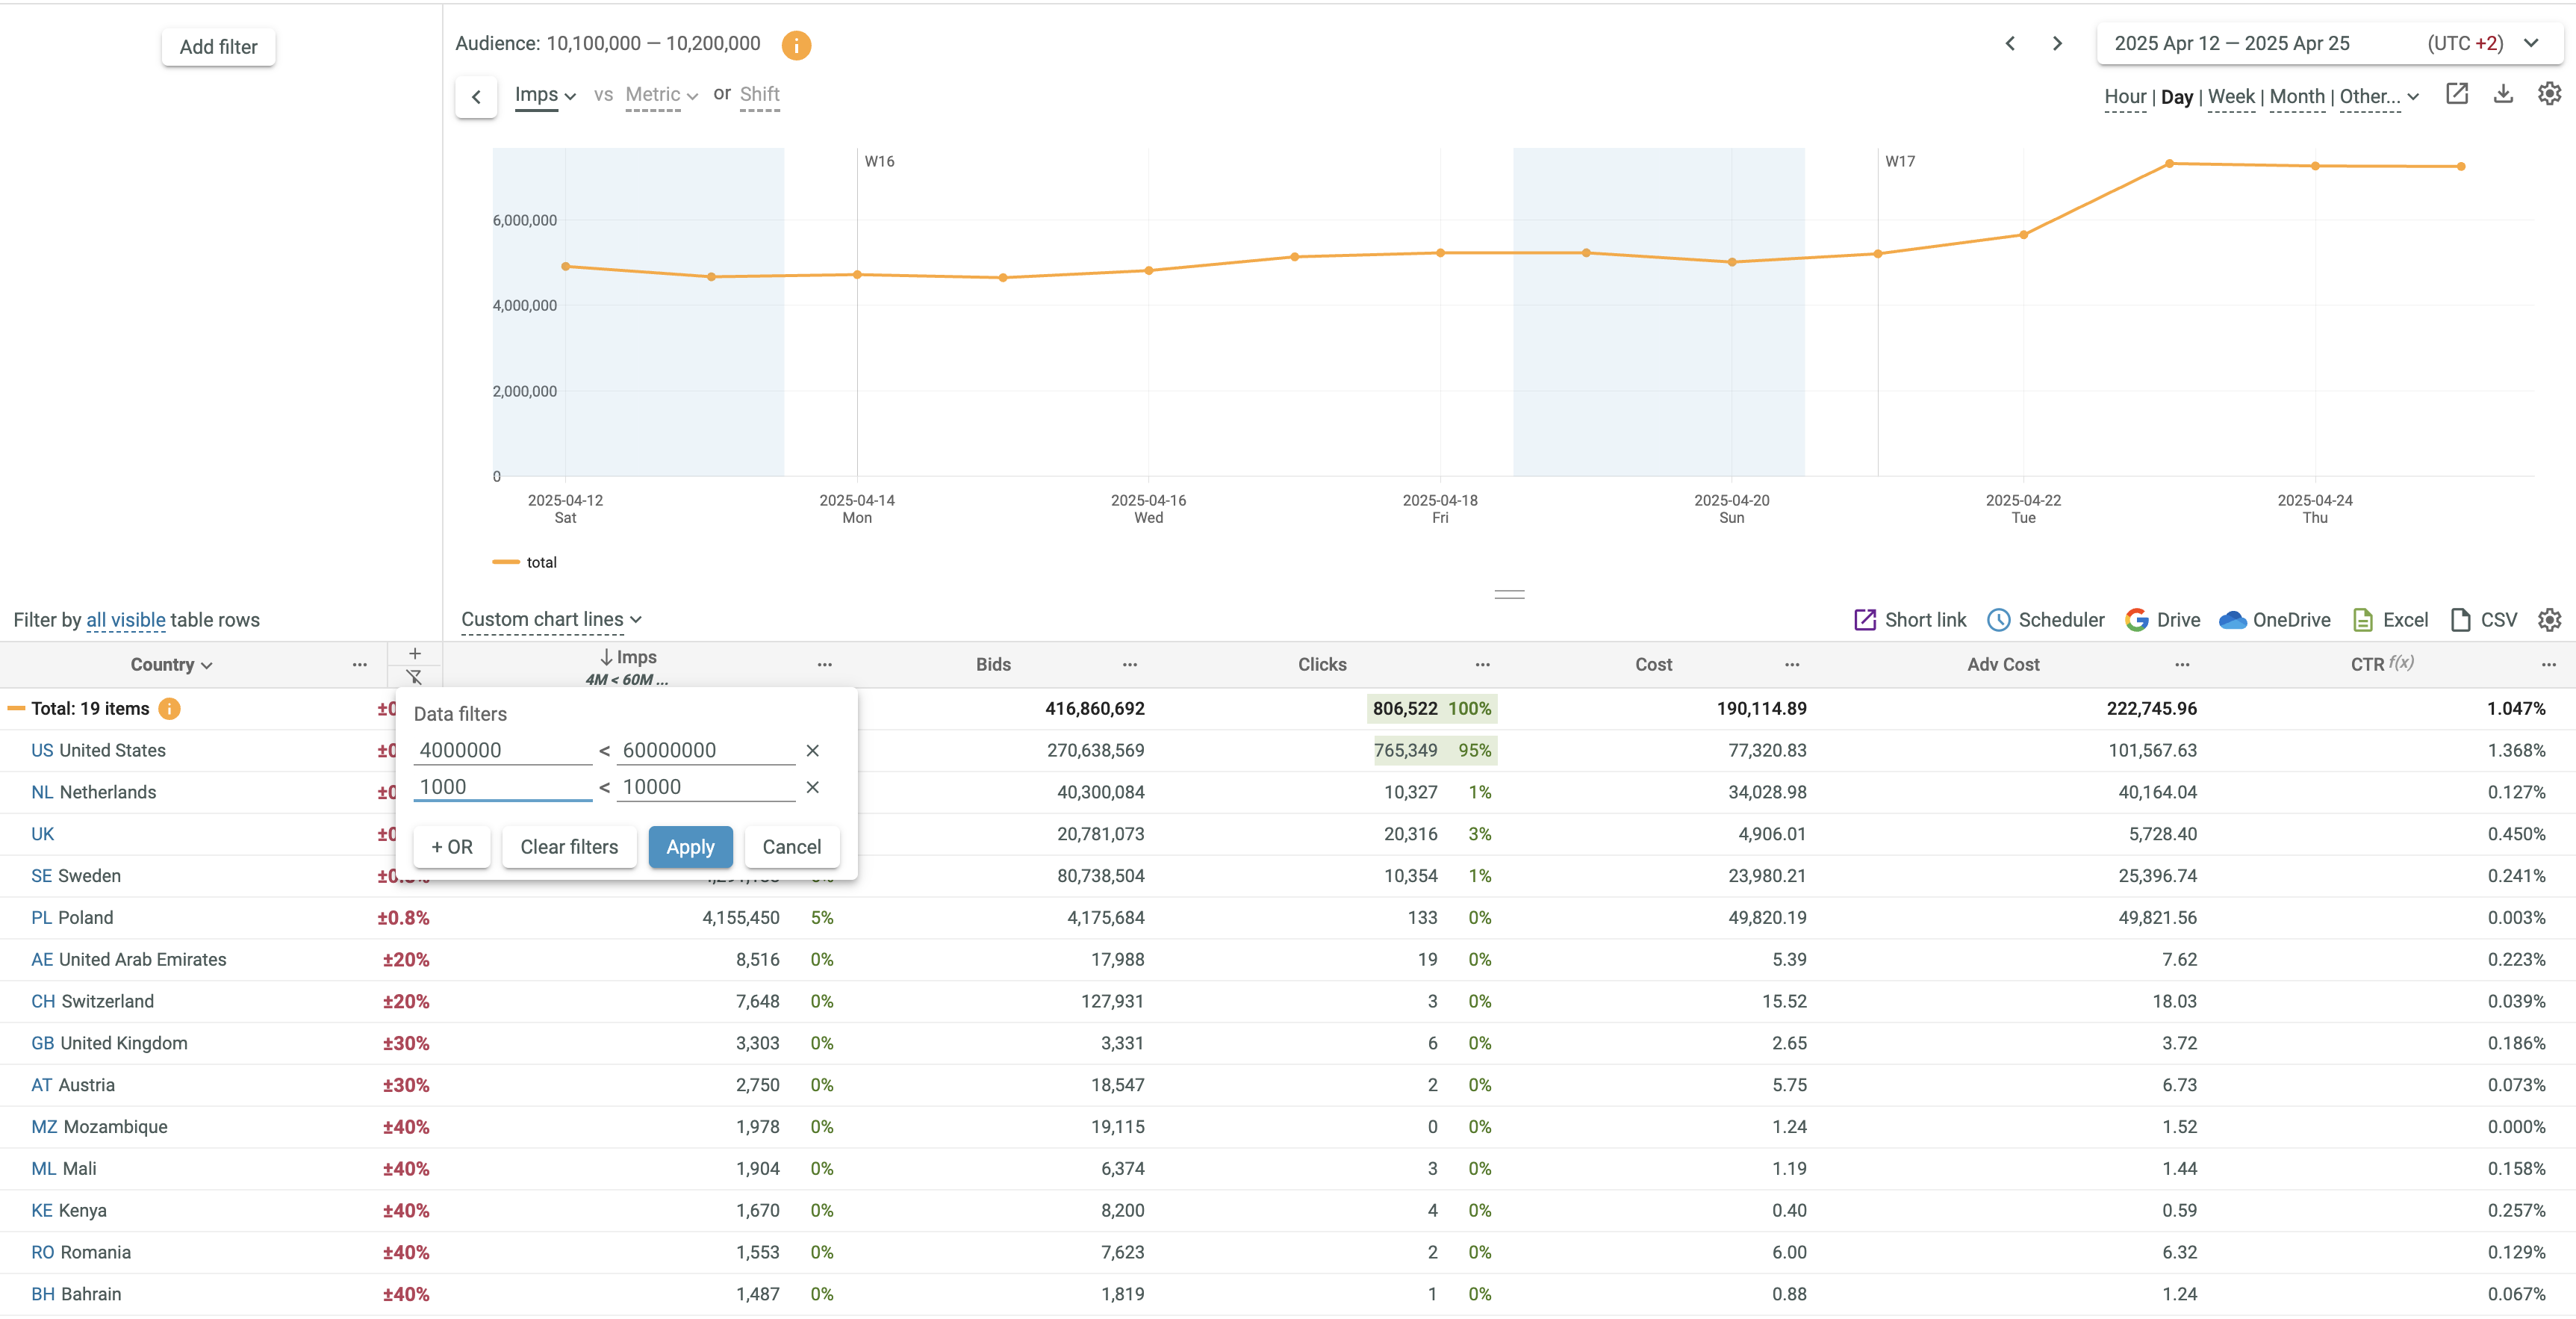
Task: Switch chart granularity to Hour
Action: pos(2124,97)
